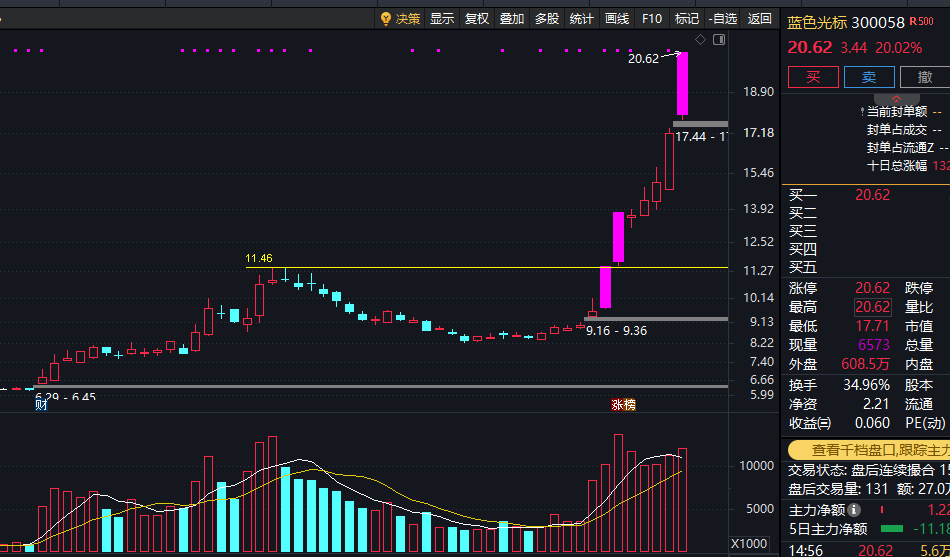
Task: Select the 画线 drawing tools item
Action: 617,19
